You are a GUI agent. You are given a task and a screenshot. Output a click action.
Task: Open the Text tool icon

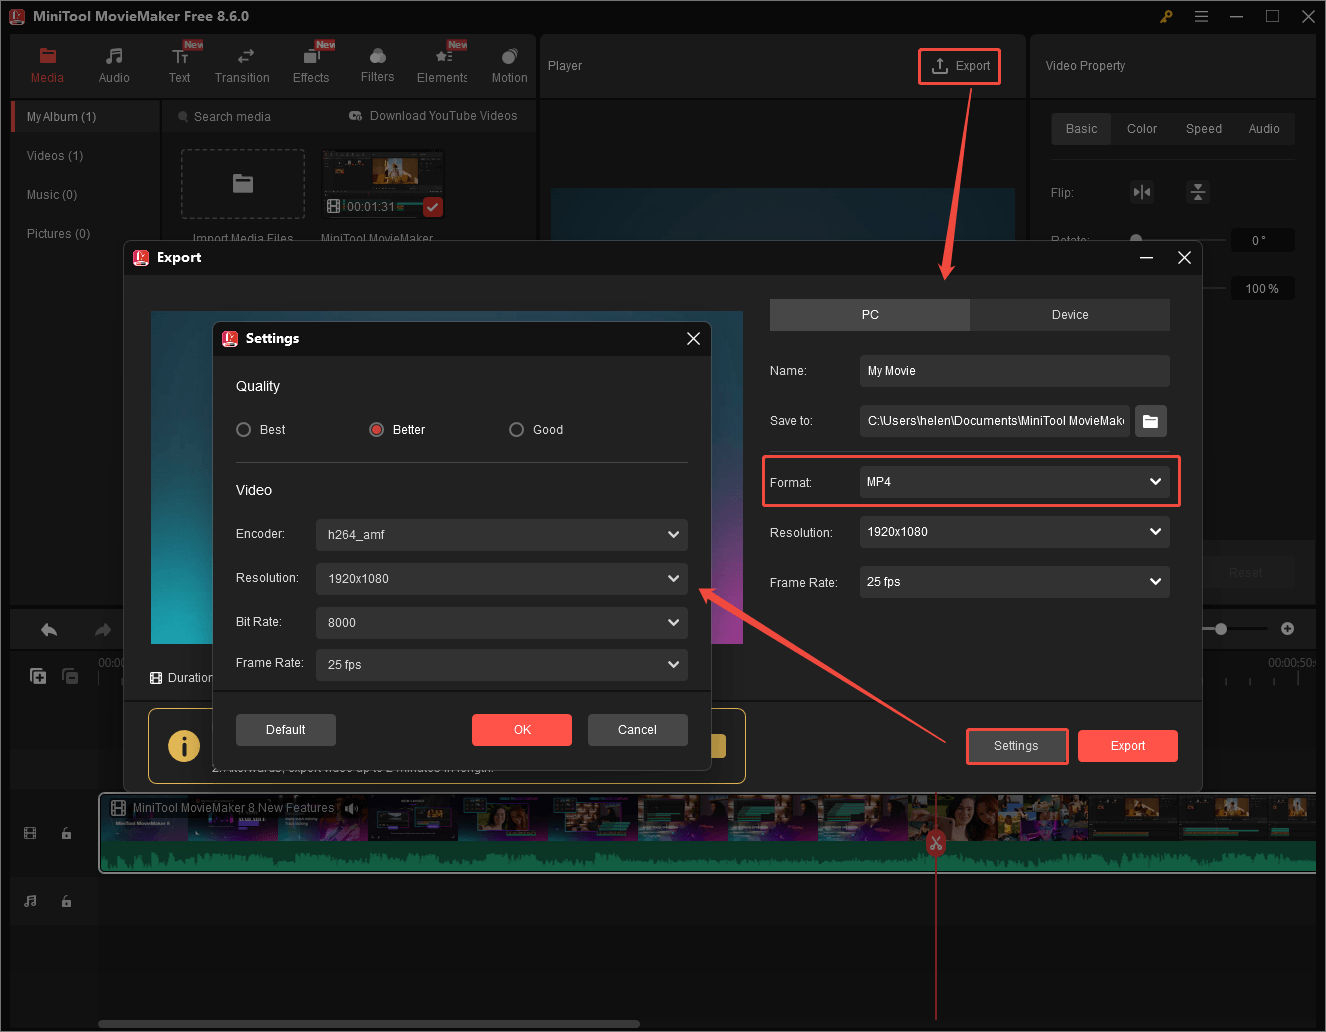pyautogui.click(x=180, y=56)
